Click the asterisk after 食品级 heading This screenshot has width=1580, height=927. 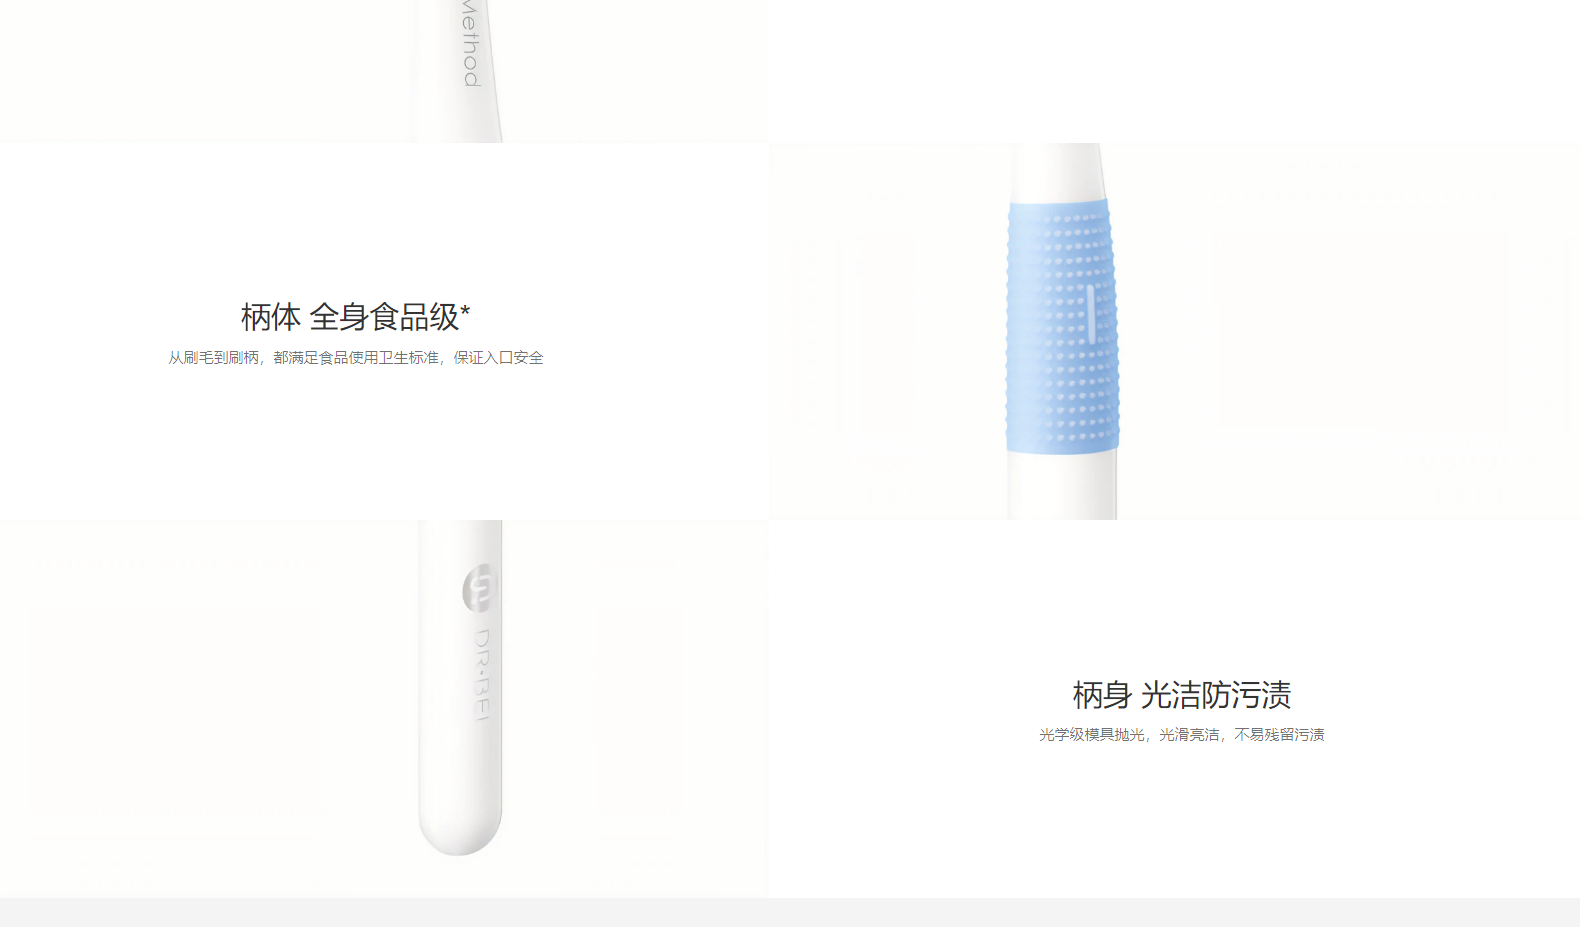click(465, 310)
